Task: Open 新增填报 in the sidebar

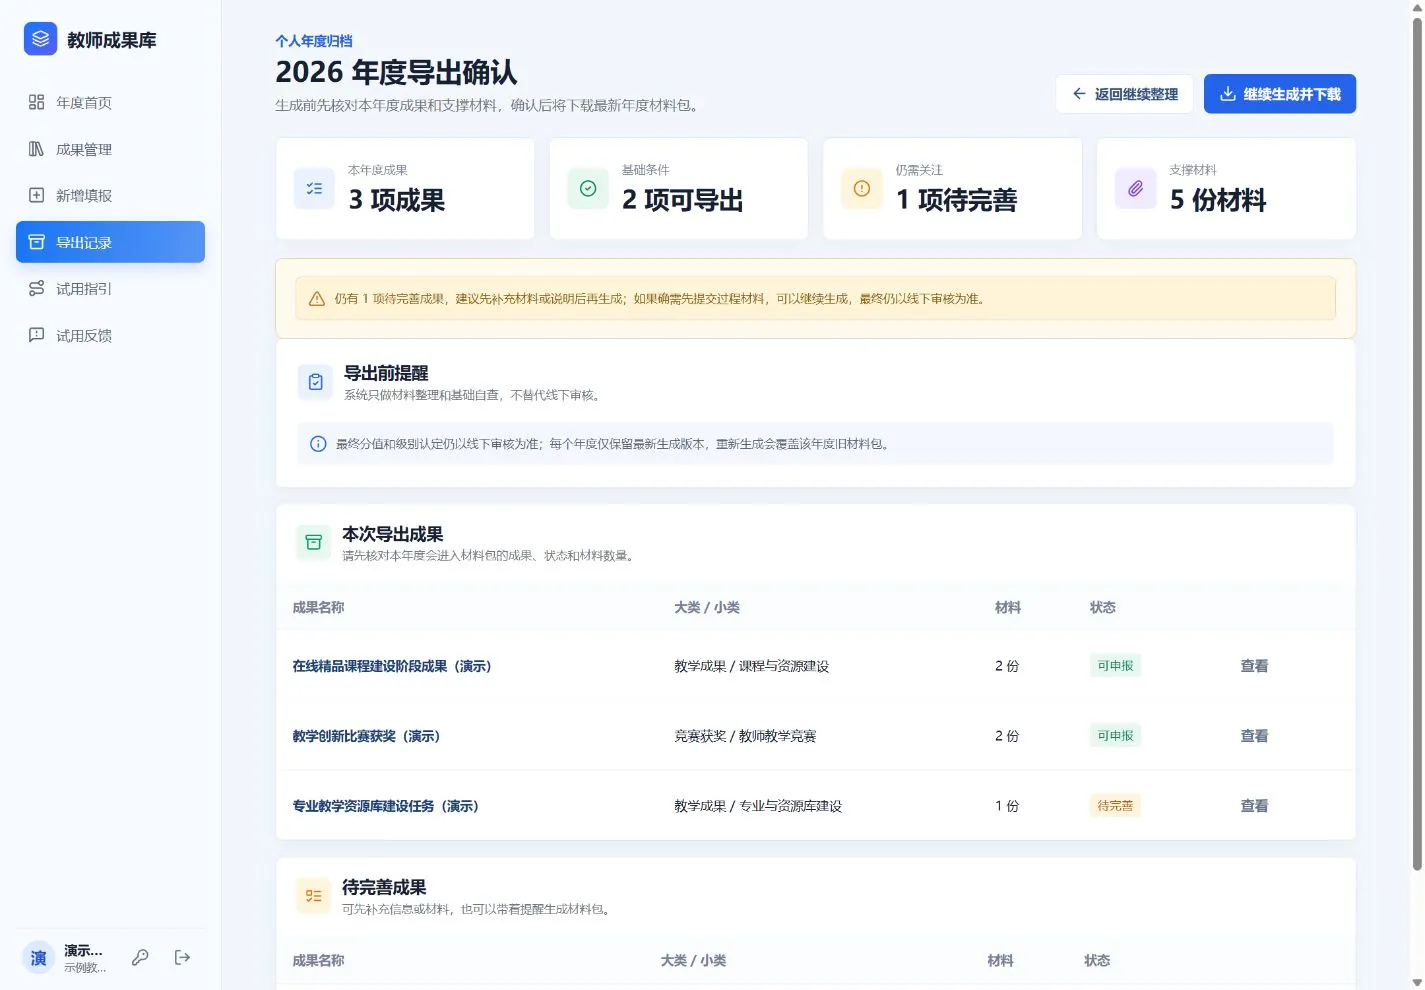Action: tap(110, 195)
